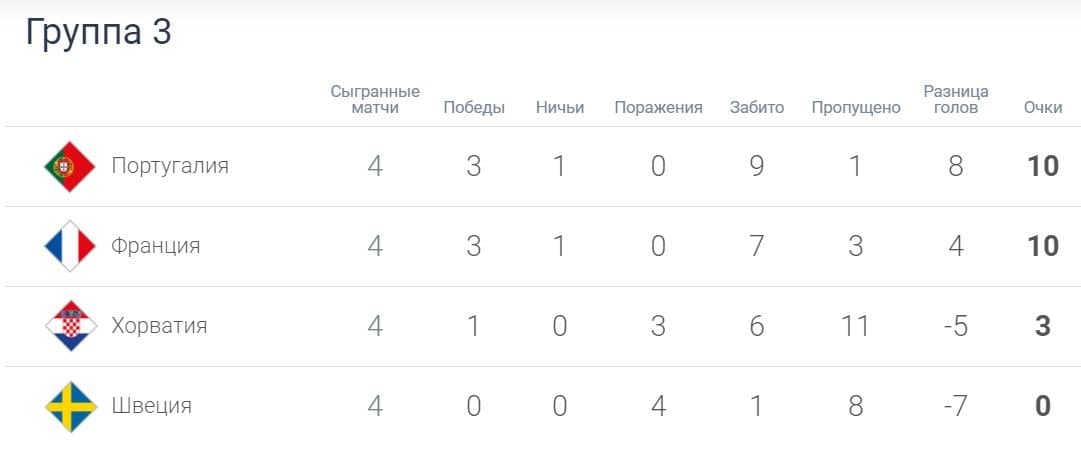Sort by Поражения column header
Screen dimensions: 1081x460
point(658,108)
